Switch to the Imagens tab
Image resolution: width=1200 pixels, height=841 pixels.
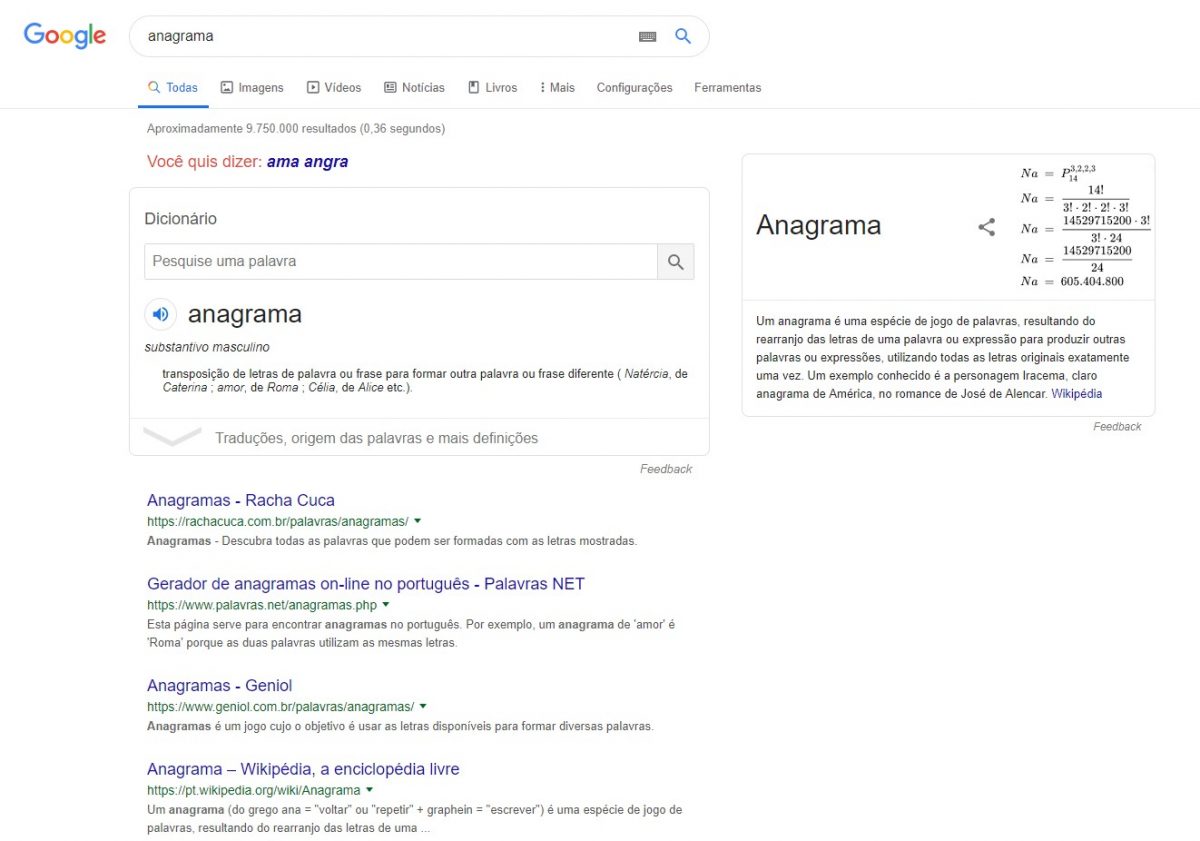(252, 88)
